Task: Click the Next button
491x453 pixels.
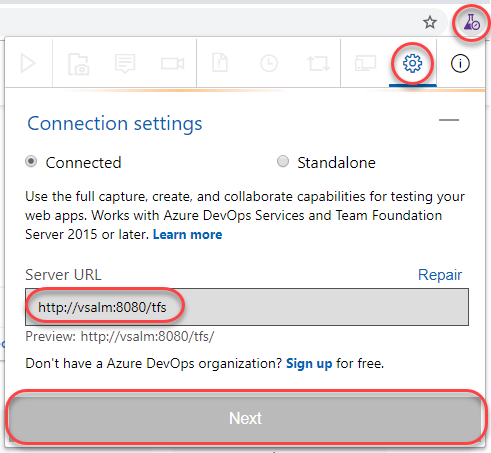Action: (x=245, y=418)
